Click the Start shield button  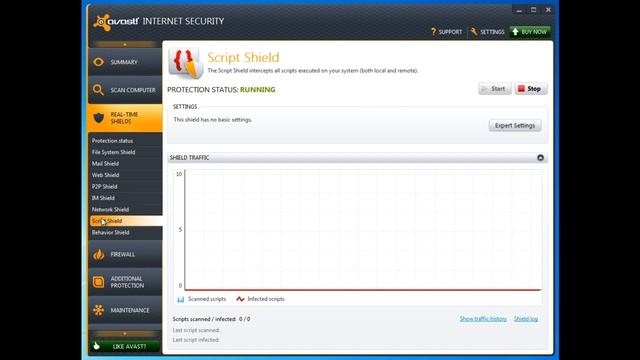[495, 89]
